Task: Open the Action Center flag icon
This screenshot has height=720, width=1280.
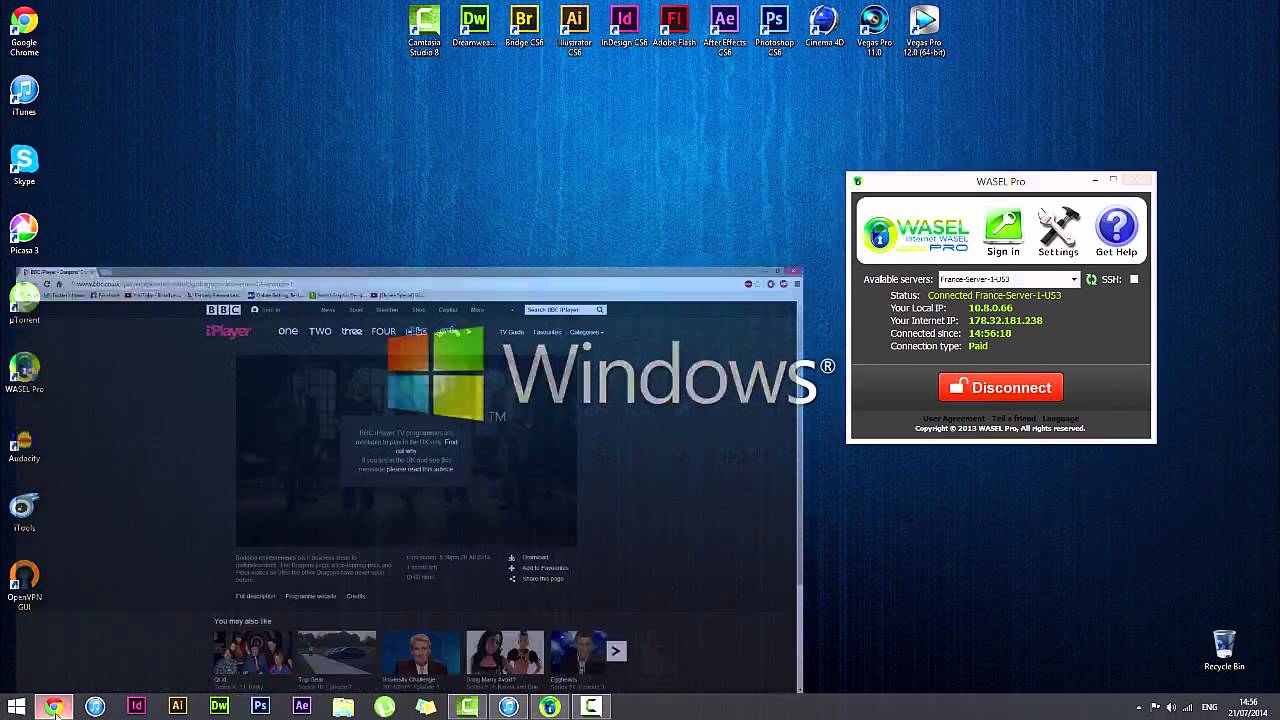Action: click(1155, 708)
